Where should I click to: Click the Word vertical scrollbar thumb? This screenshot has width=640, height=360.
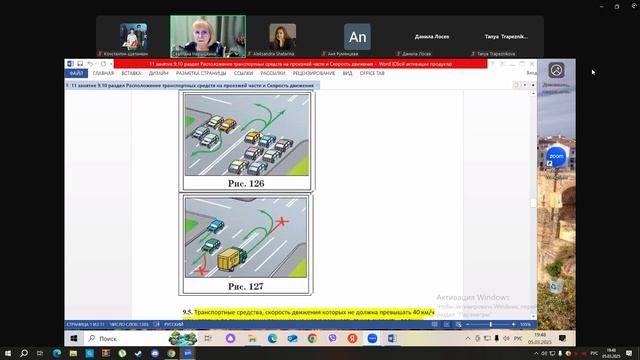(533, 203)
